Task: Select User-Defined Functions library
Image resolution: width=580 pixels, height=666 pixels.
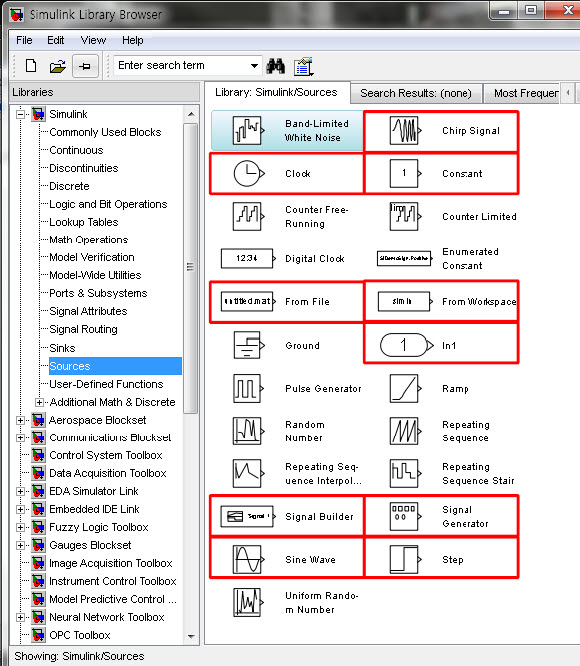Action: click(x=106, y=384)
